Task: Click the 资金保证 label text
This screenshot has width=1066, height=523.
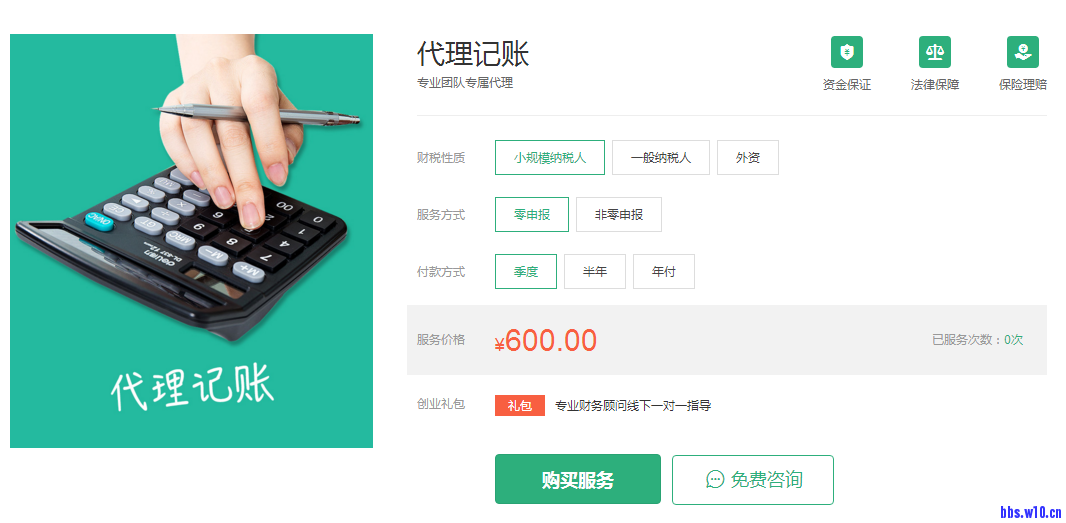Action: [x=846, y=85]
